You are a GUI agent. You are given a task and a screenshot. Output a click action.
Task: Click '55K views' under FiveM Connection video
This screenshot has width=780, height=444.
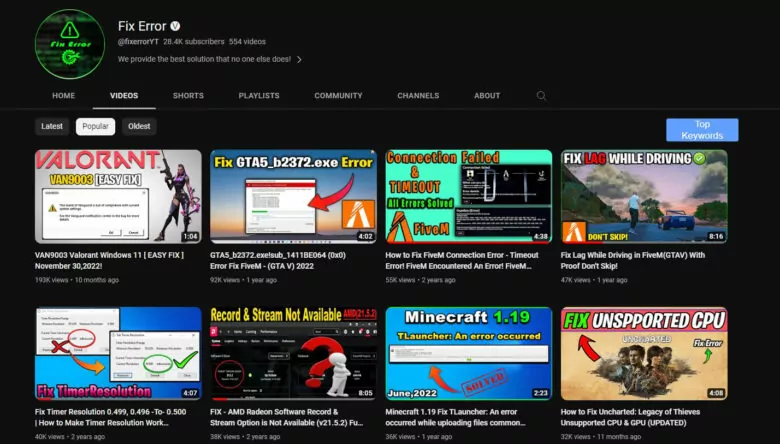400,280
